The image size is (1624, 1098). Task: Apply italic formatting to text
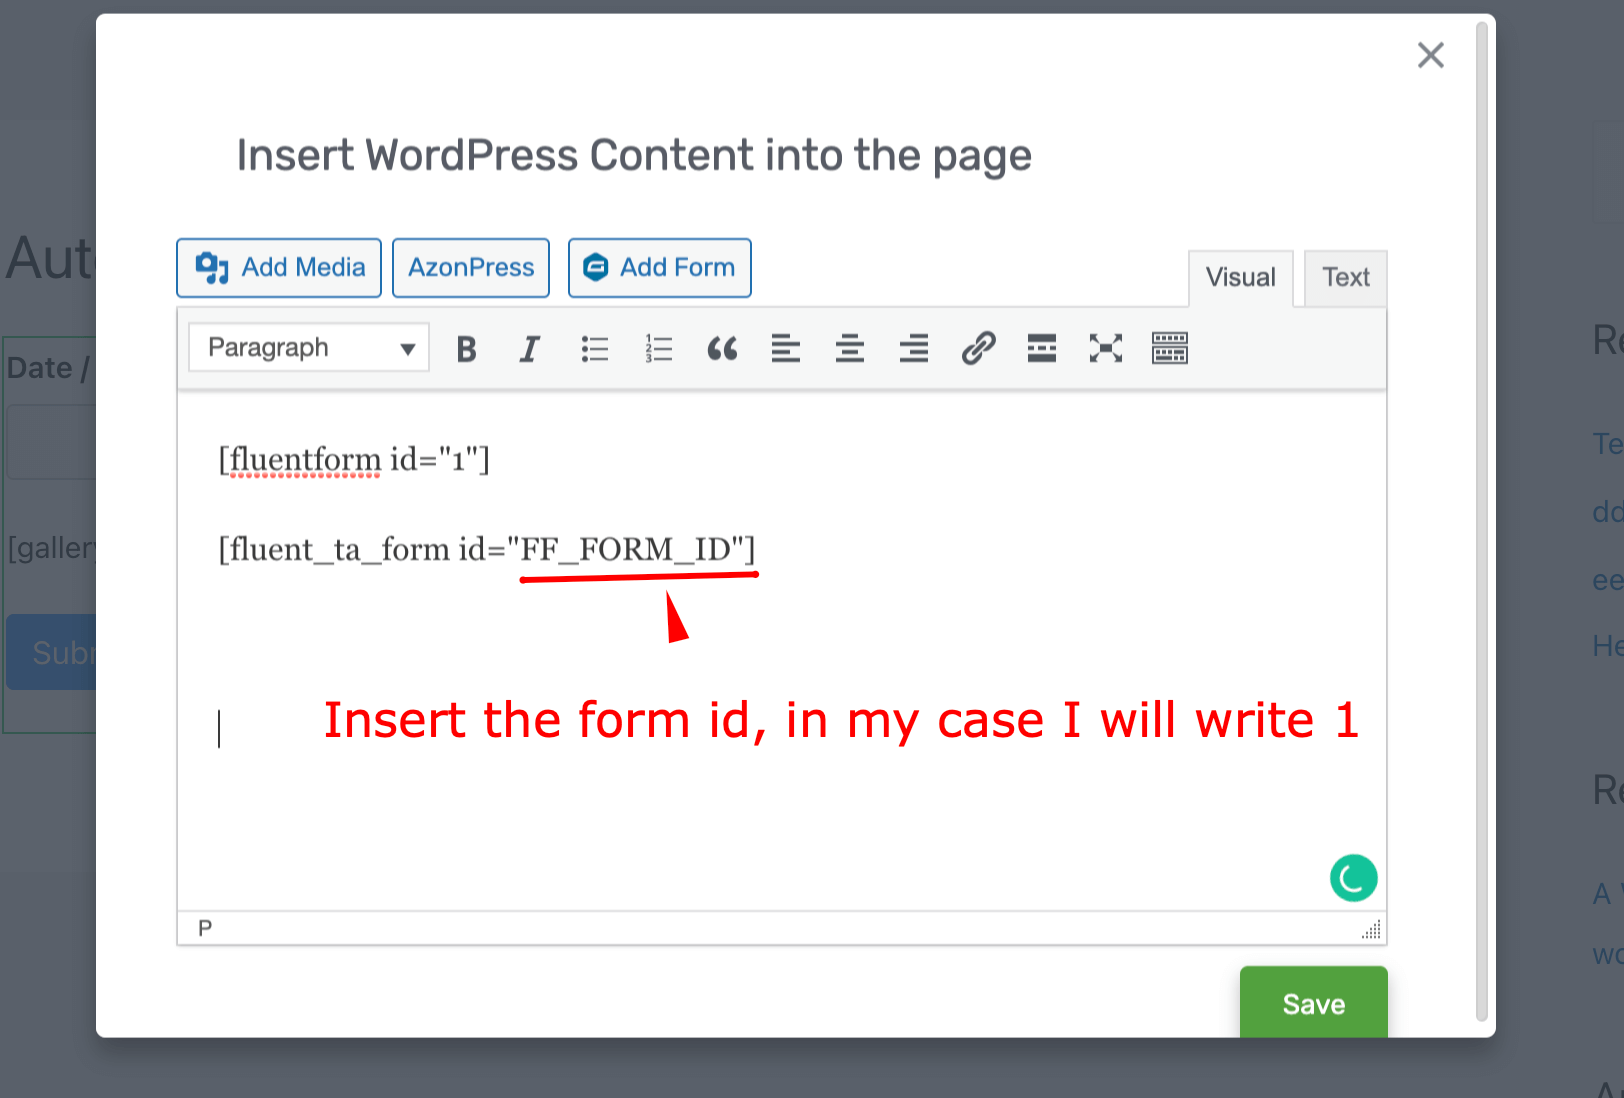tap(529, 349)
